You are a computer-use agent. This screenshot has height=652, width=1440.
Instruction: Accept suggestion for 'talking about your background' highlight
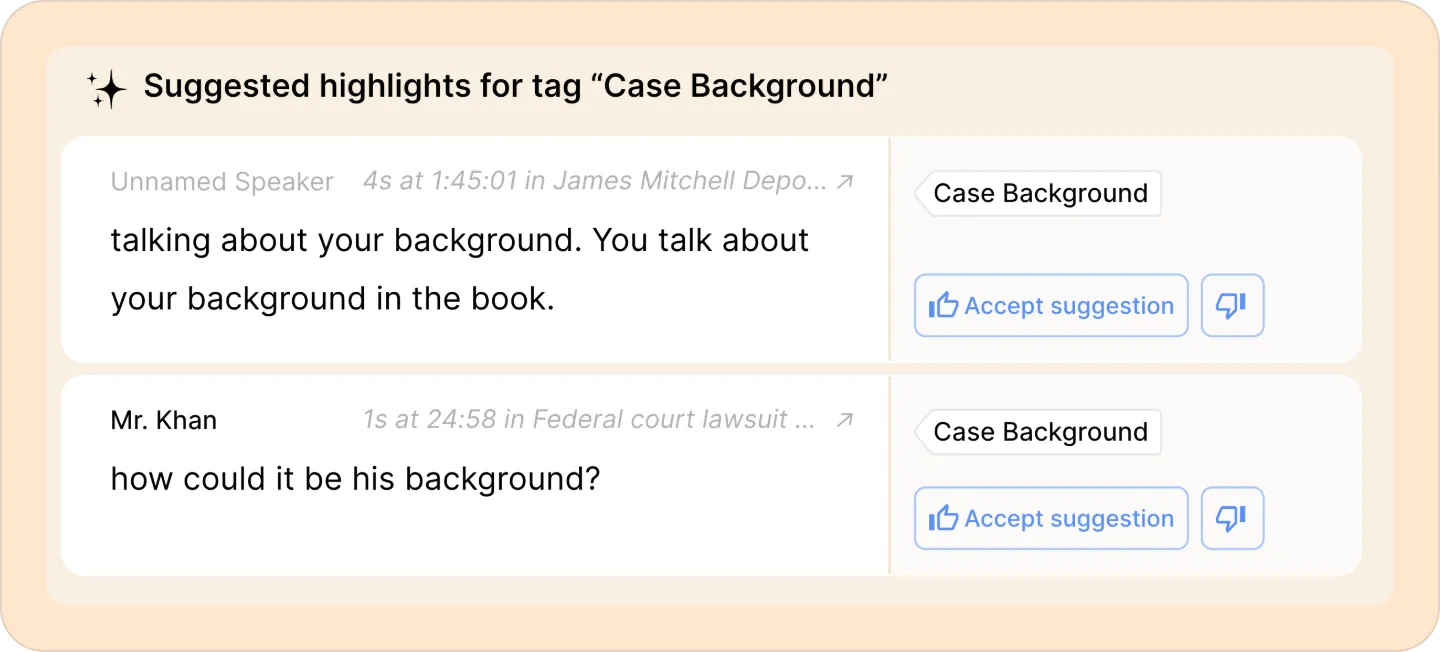pos(1051,306)
